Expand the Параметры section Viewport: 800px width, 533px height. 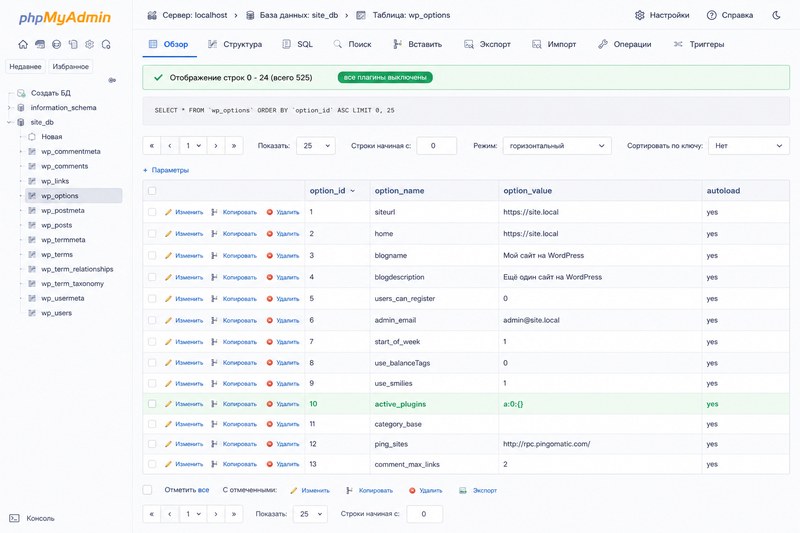(166, 170)
